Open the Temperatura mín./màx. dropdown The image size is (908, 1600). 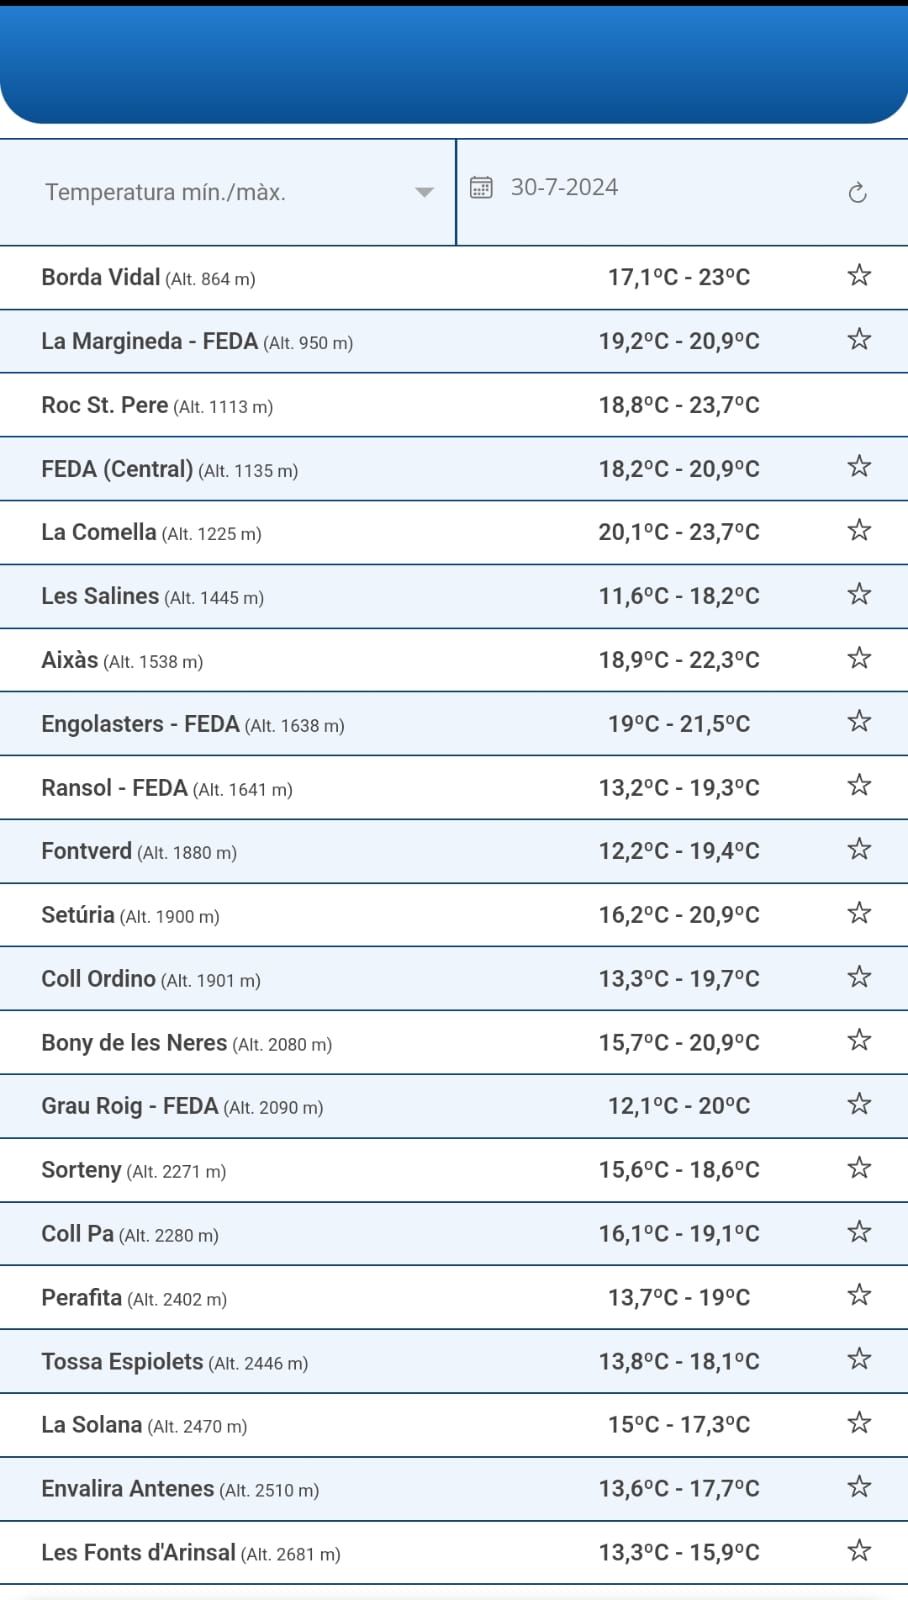228,192
